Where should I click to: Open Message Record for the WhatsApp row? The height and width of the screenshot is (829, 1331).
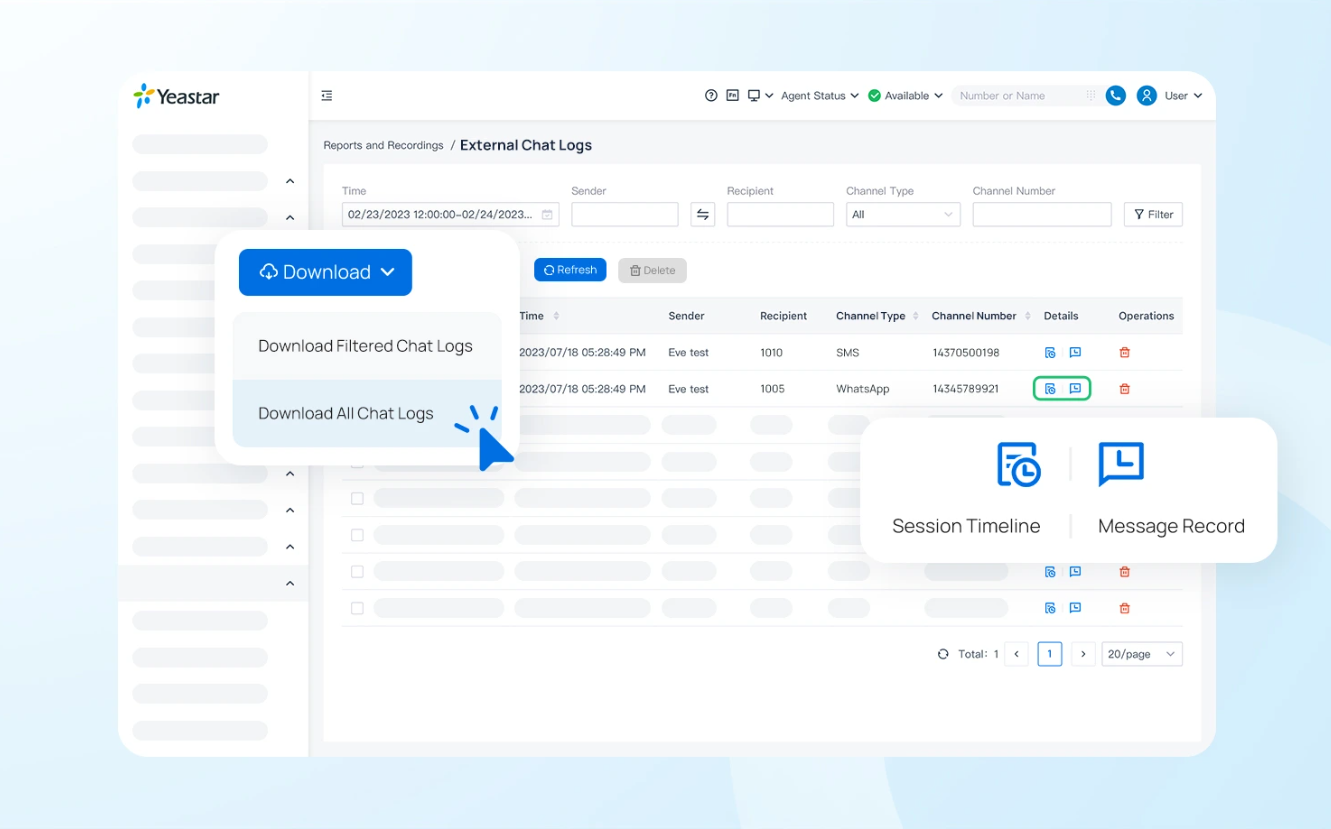coord(1075,388)
